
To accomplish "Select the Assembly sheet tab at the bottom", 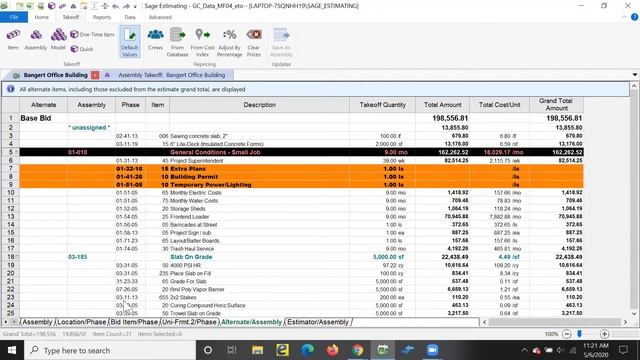I will [x=37, y=322].
